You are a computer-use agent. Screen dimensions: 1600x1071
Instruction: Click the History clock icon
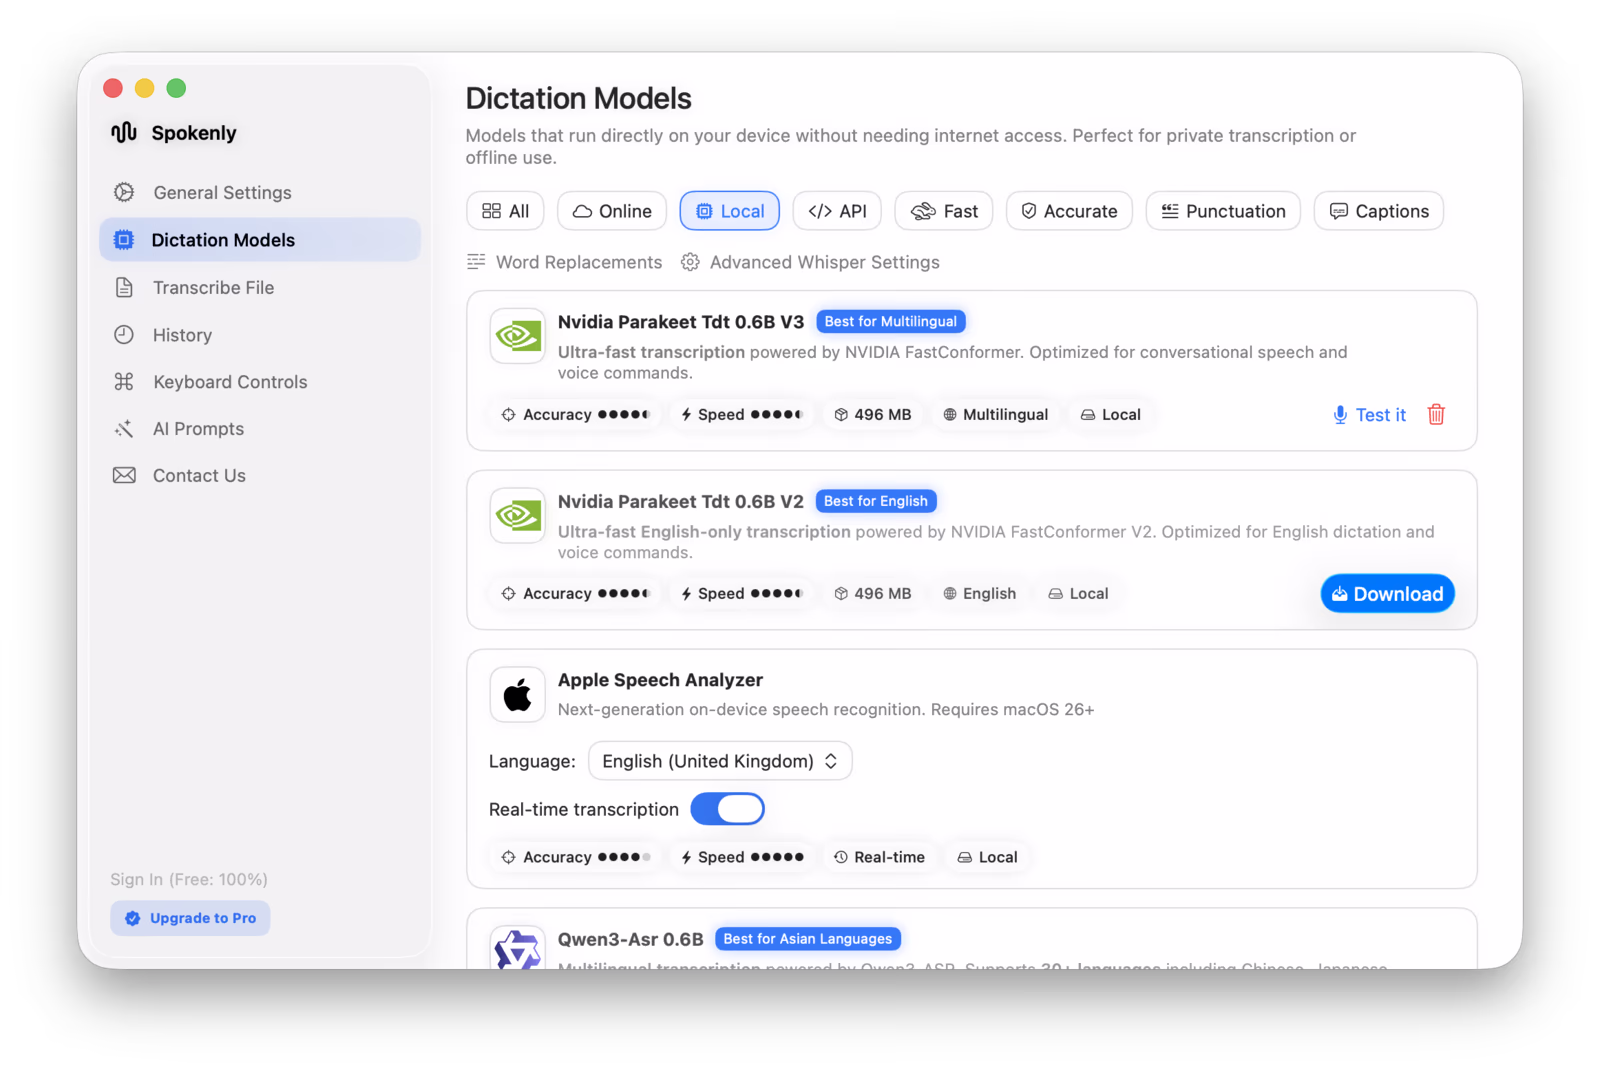(124, 335)
